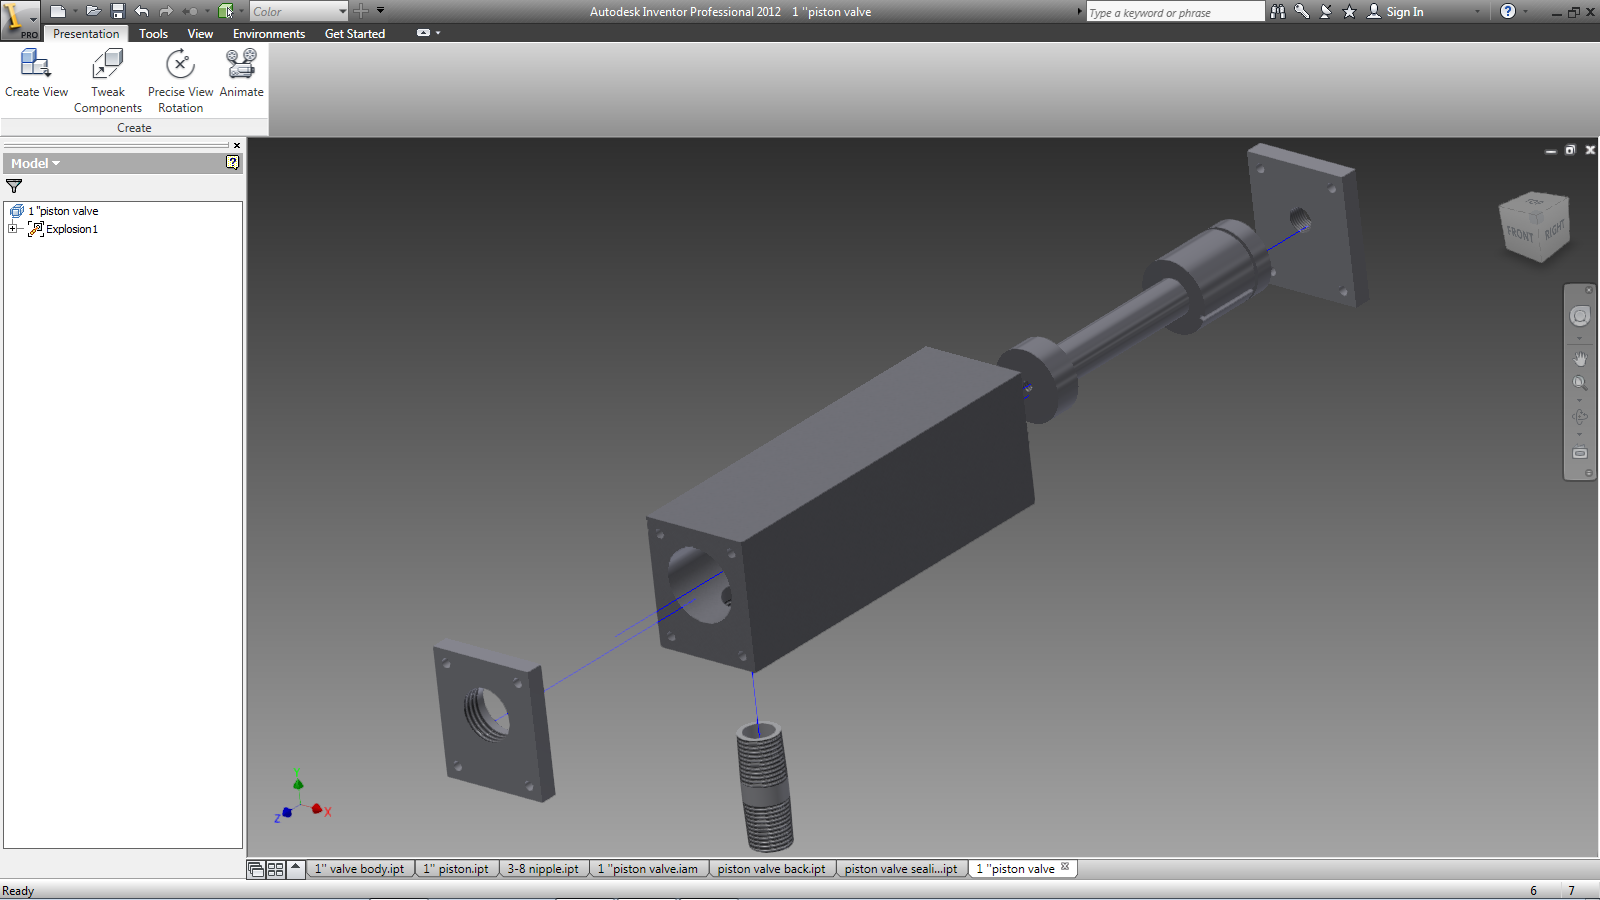Open the Environments ribbon tab
The height and width of the screenshot is (900, 1600).
coord(269,33)
